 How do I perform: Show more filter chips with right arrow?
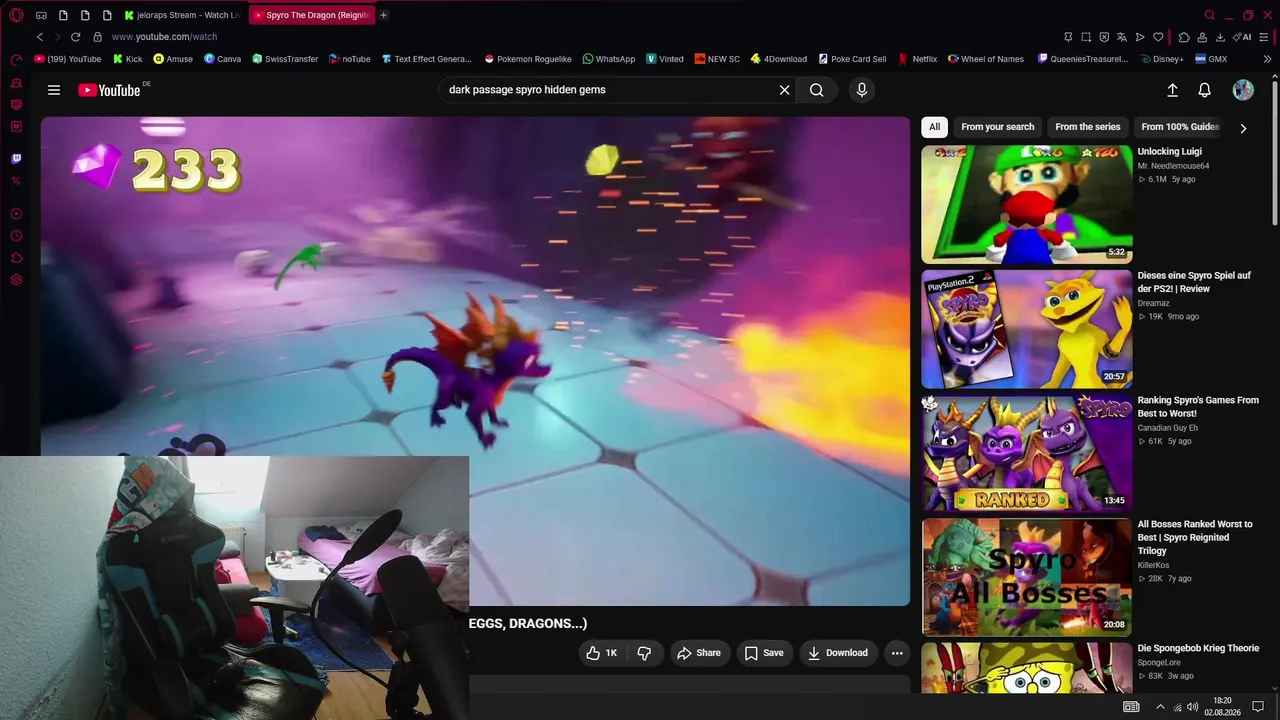coord(1243,128)
